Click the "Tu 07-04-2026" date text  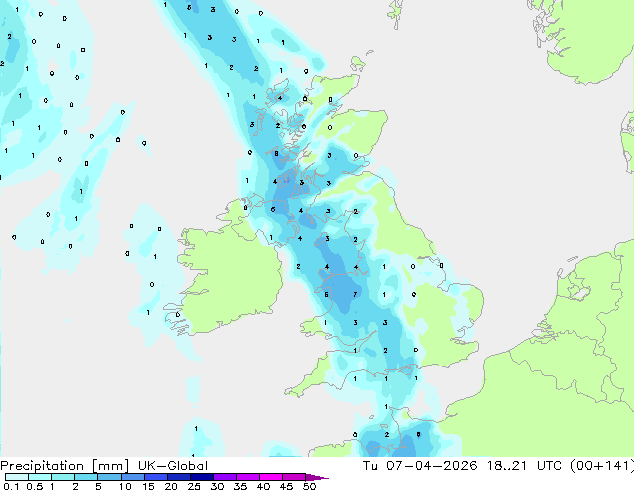[420, 466]
